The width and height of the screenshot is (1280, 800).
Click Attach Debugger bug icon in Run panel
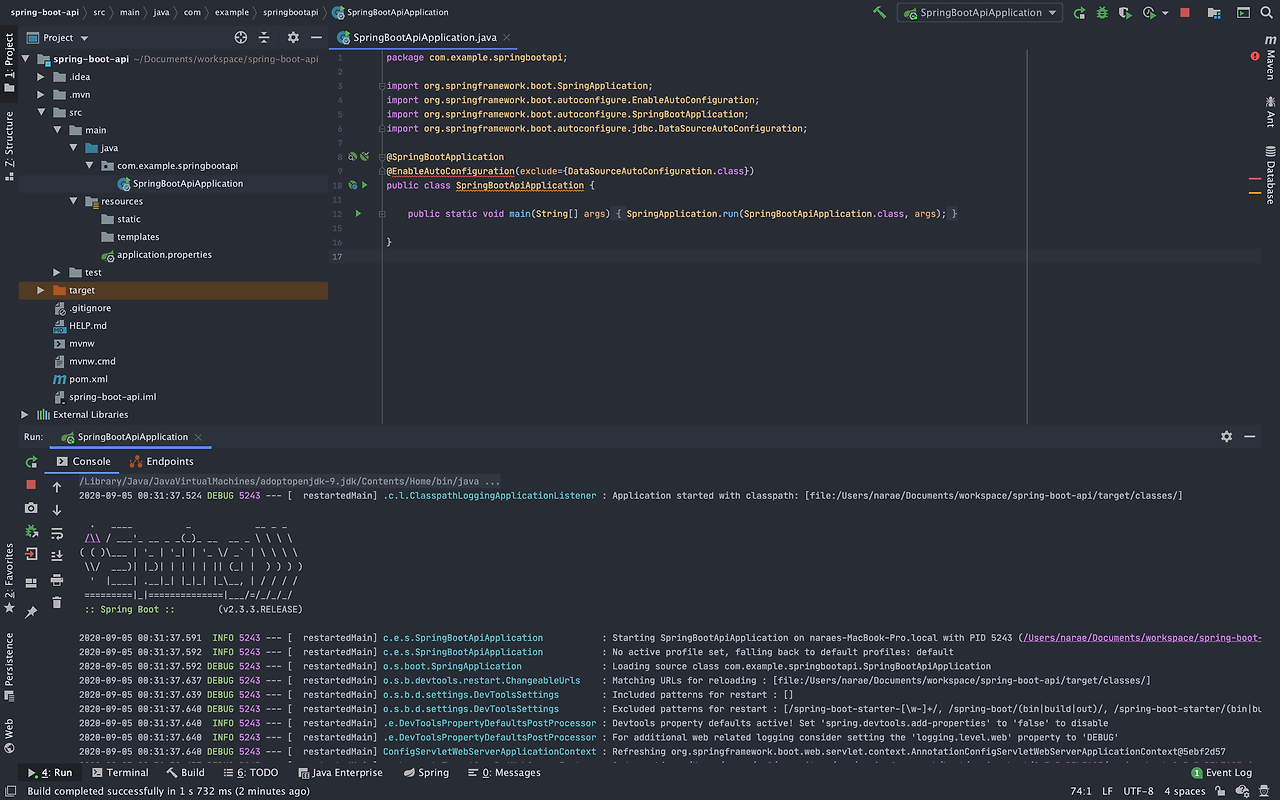click(x=31, y=531)
